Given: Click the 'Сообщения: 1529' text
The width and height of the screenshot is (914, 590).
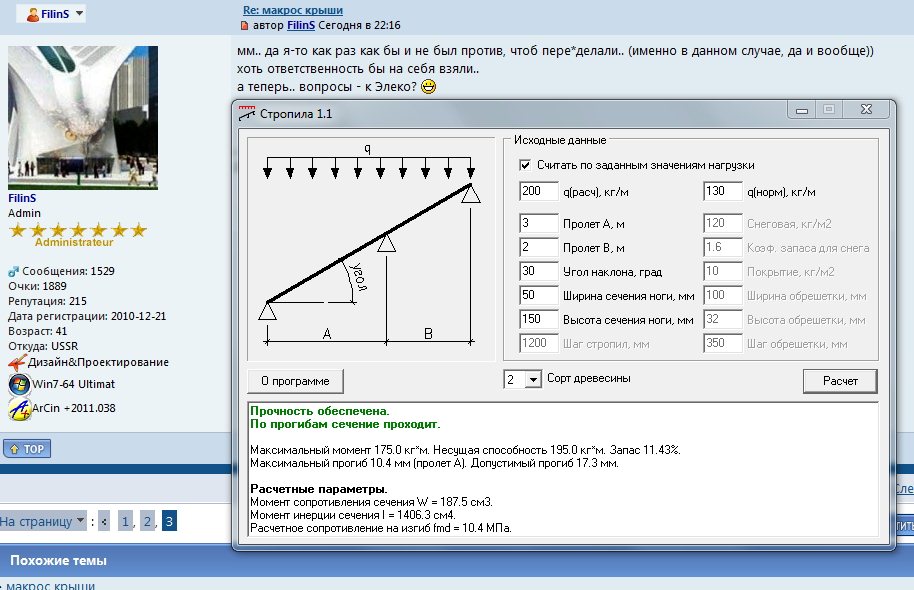Looking at the screenshot, I should pos(68,271).
